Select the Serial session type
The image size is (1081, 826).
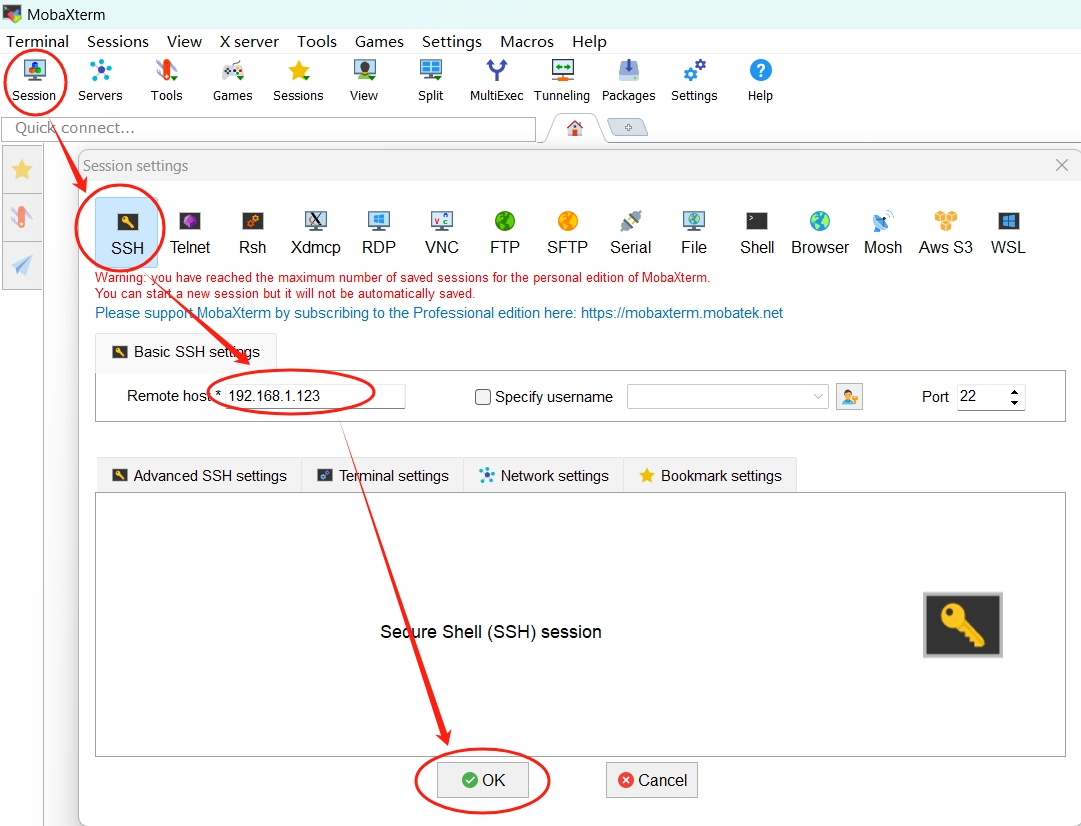[x=630, y=232]
